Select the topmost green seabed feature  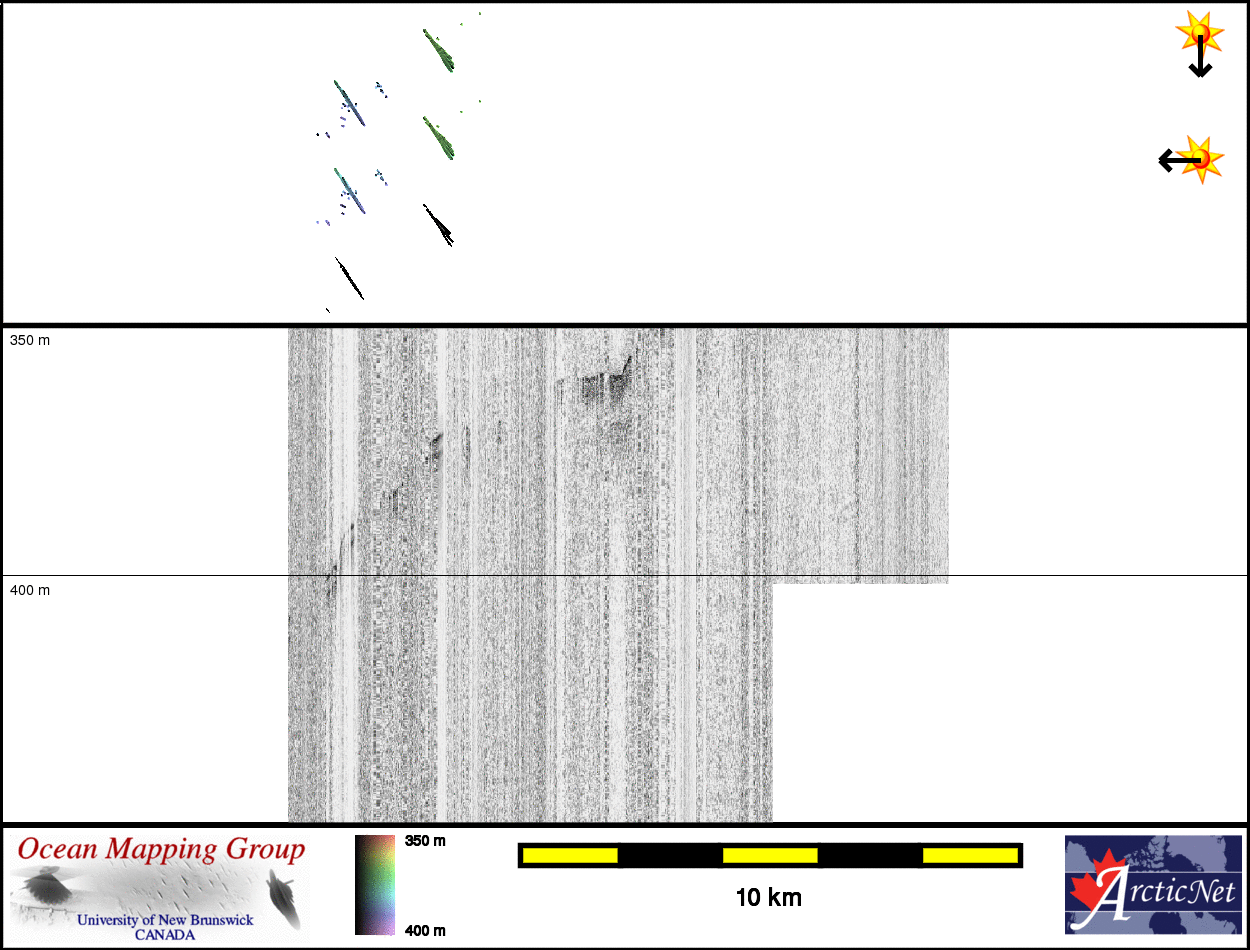tap(438, 50)
